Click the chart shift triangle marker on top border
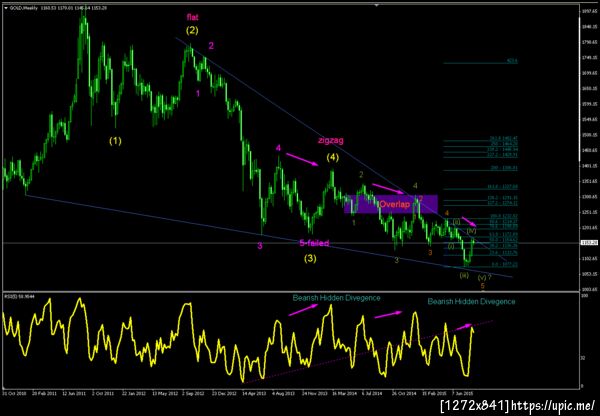The image size is (600, 416). pos(377,5)
